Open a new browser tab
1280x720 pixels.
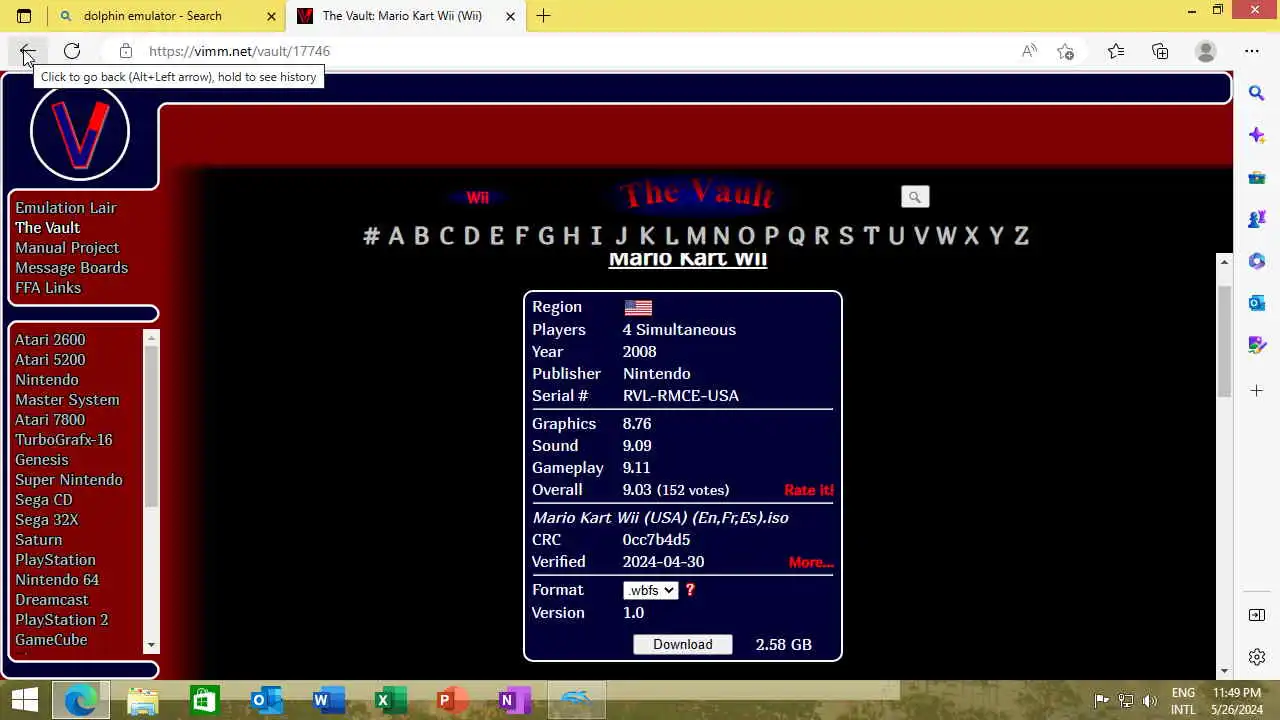pos(543,16)
